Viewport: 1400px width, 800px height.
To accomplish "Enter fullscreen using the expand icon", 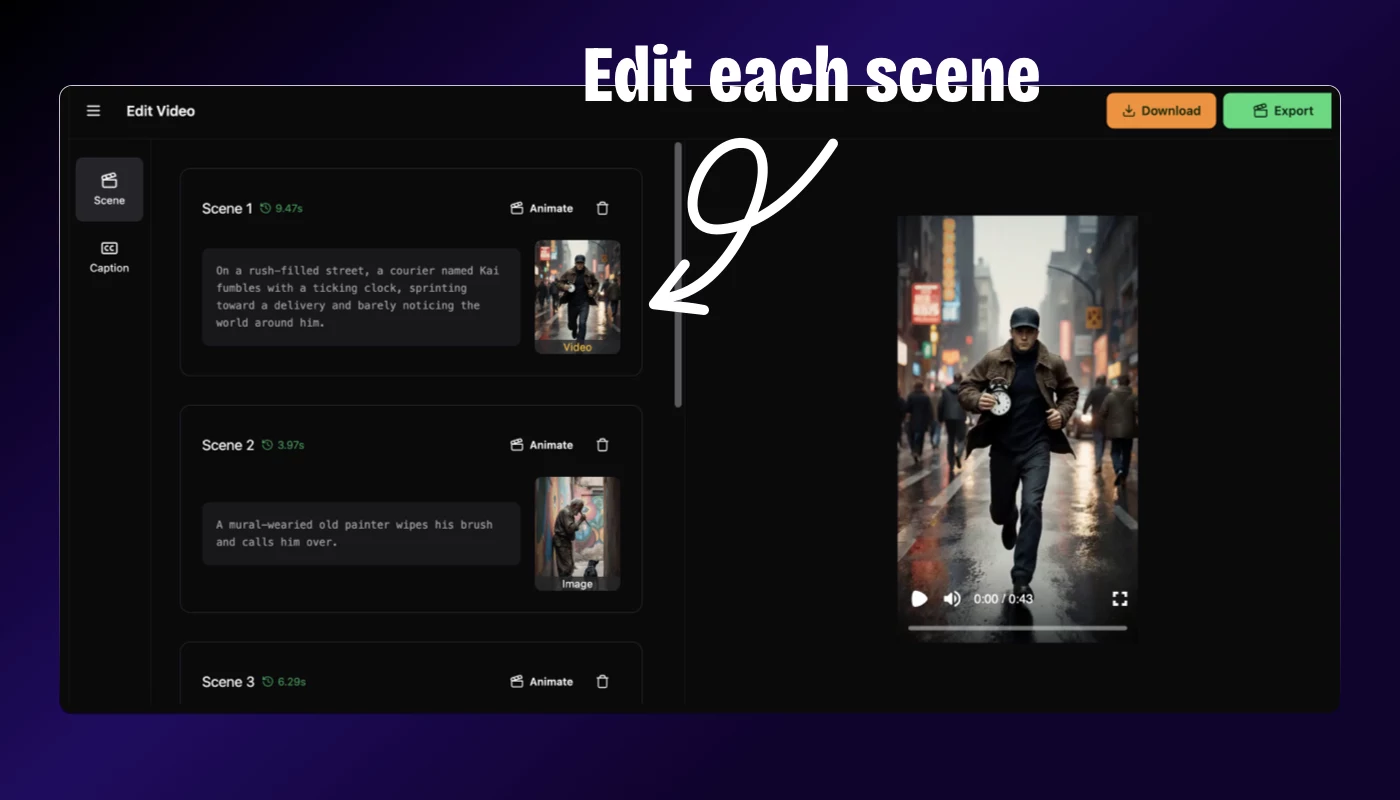I will click(x=1119, y=598).
